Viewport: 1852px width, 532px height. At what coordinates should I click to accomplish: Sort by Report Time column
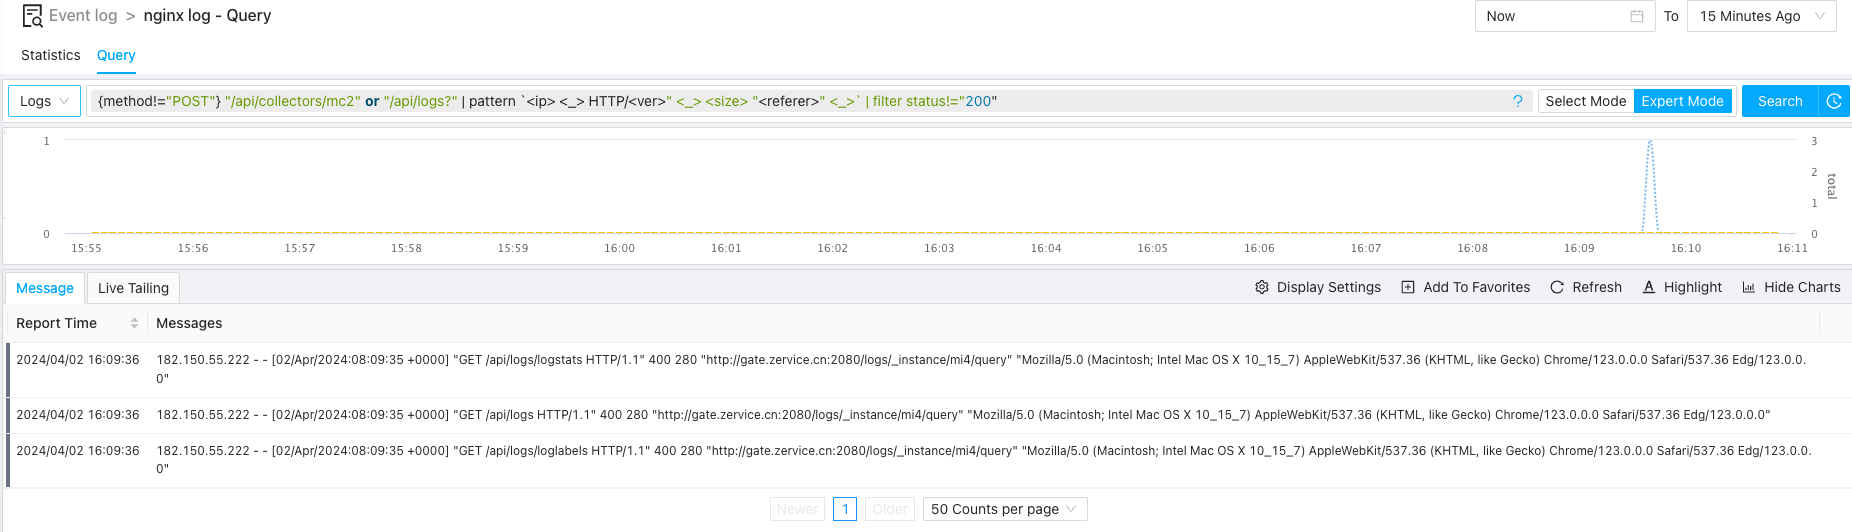click(x=134, y=323)
